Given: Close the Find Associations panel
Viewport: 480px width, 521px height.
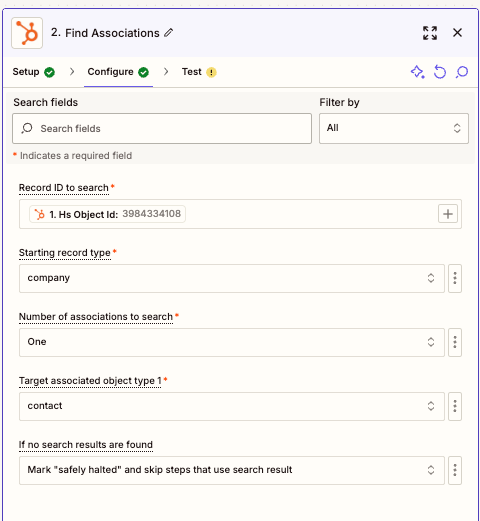Looking at the screenshot, I should 458,33.
